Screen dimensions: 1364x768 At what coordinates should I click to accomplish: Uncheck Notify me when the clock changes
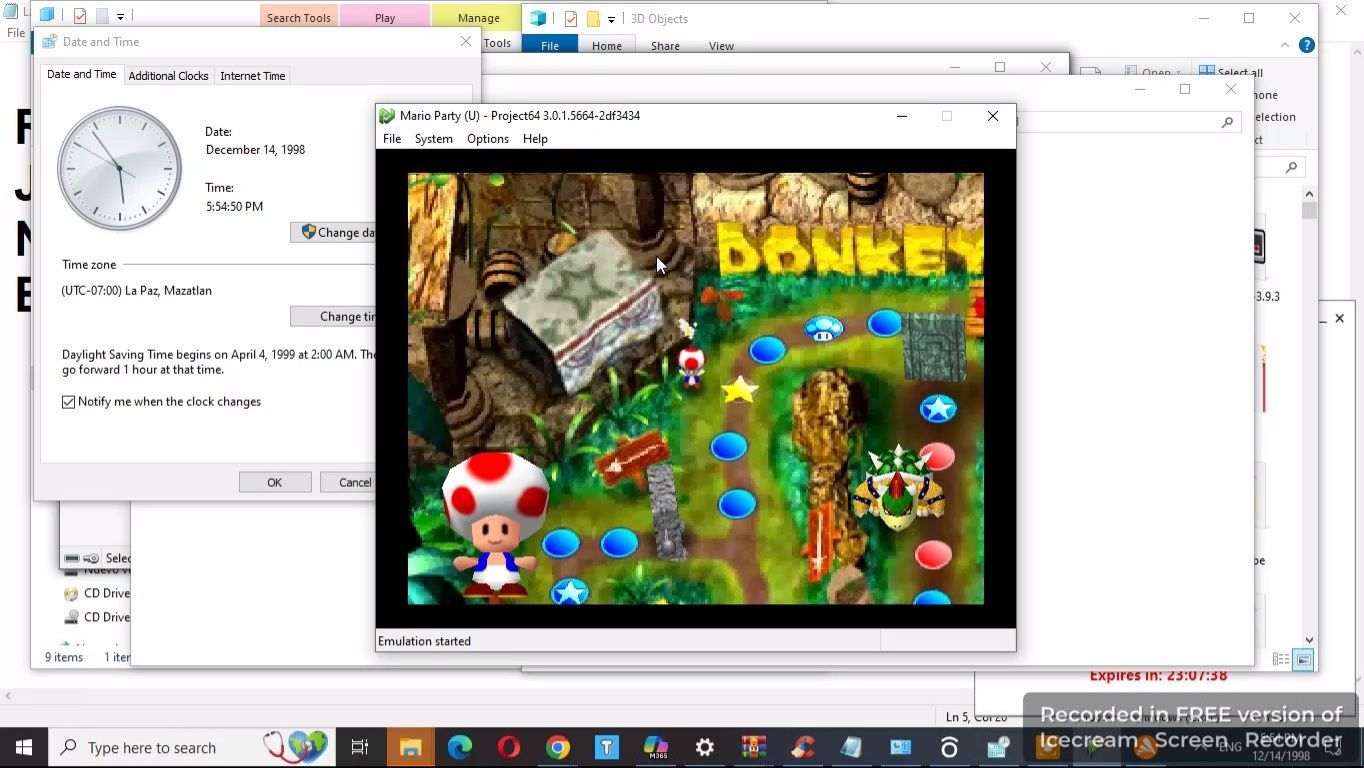pos(68,402)
